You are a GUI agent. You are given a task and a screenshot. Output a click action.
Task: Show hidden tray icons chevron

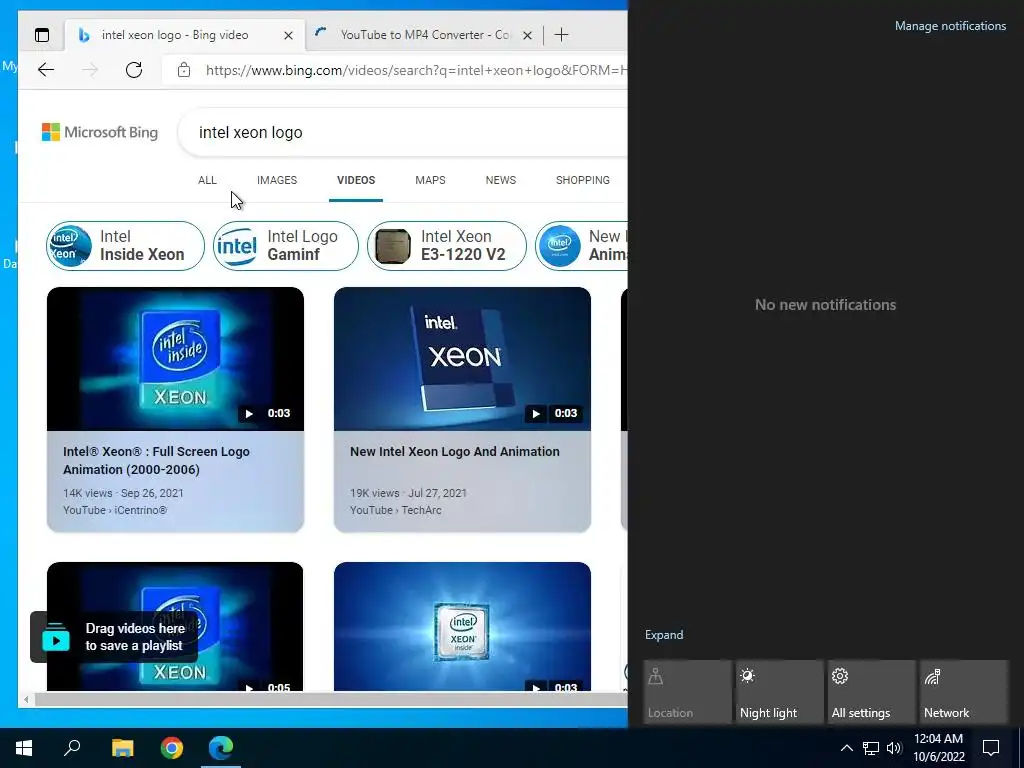(846, 748)
